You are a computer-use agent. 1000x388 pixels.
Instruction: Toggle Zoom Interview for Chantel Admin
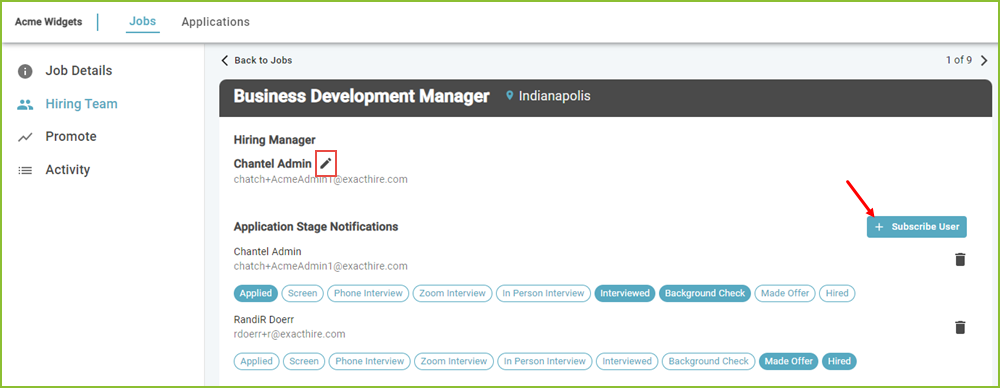click(x=453, y=294)
